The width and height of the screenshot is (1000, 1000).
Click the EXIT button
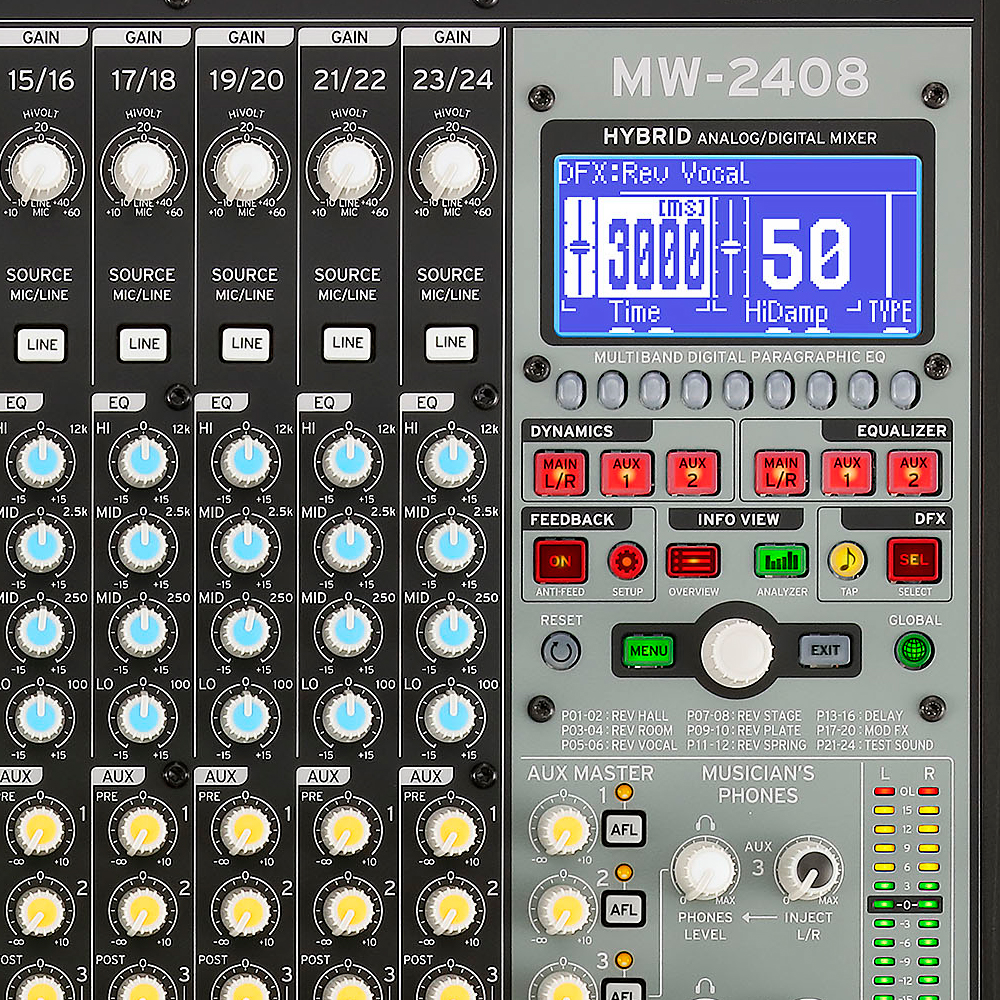(825, 650)
